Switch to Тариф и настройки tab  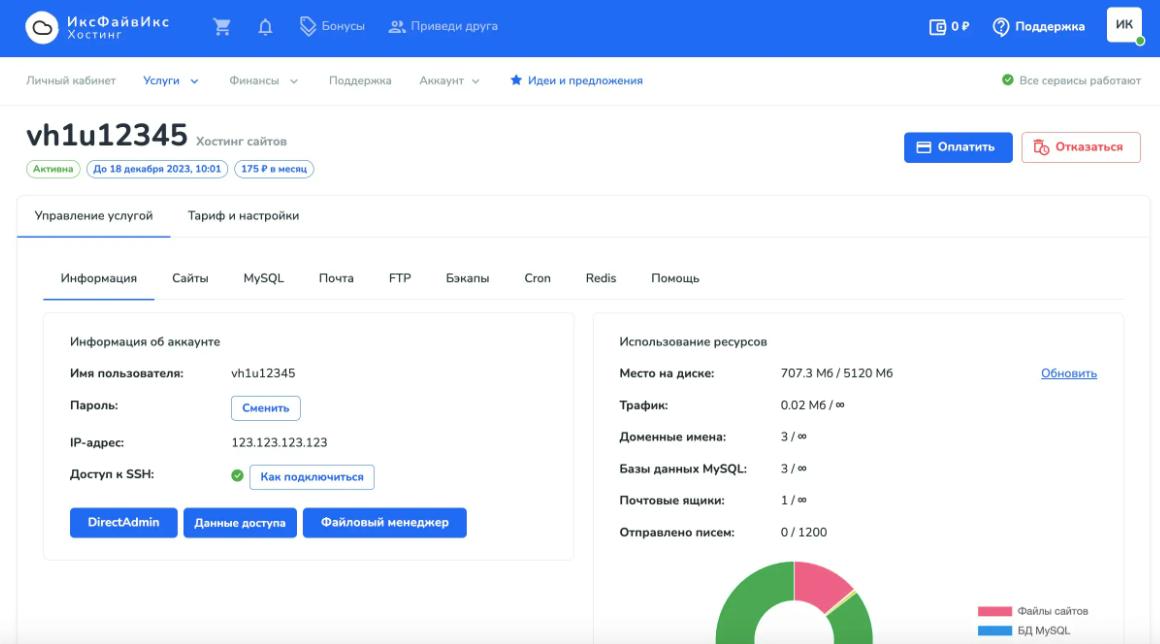243,216
